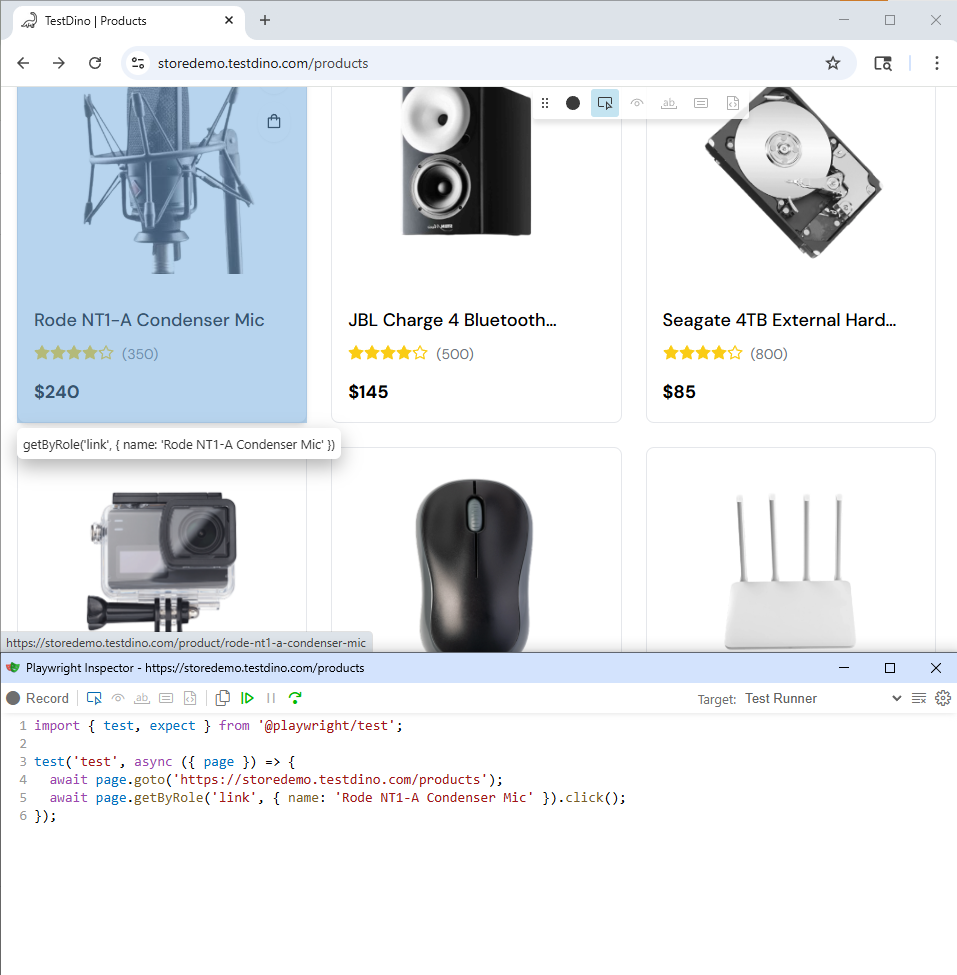Click the URL address bar field

[x=480, y=63]
